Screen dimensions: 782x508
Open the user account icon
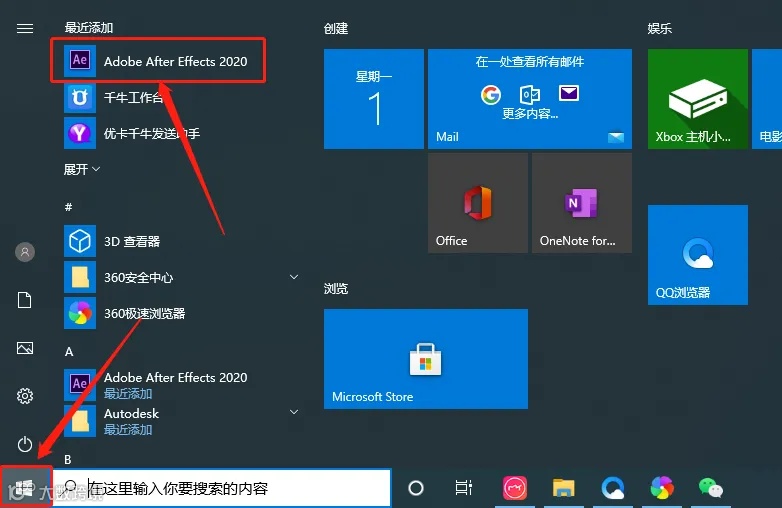pyautogui.click(x=25, y=252)
